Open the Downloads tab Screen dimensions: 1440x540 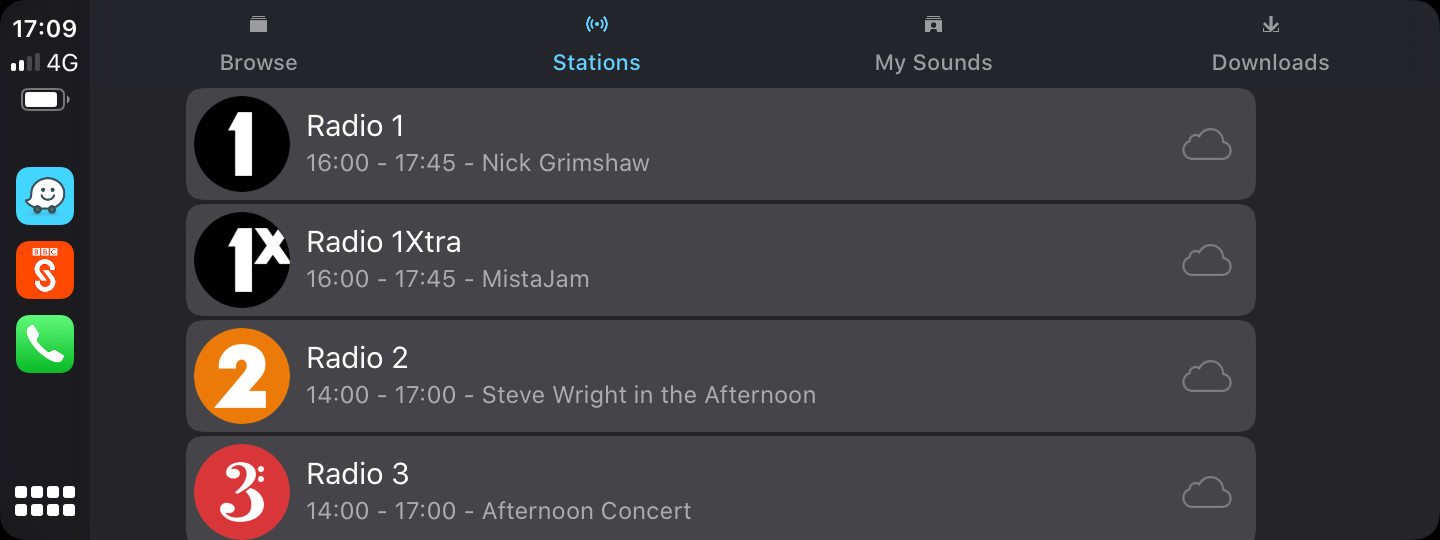pyautogui.click(x=1270, y=45)
